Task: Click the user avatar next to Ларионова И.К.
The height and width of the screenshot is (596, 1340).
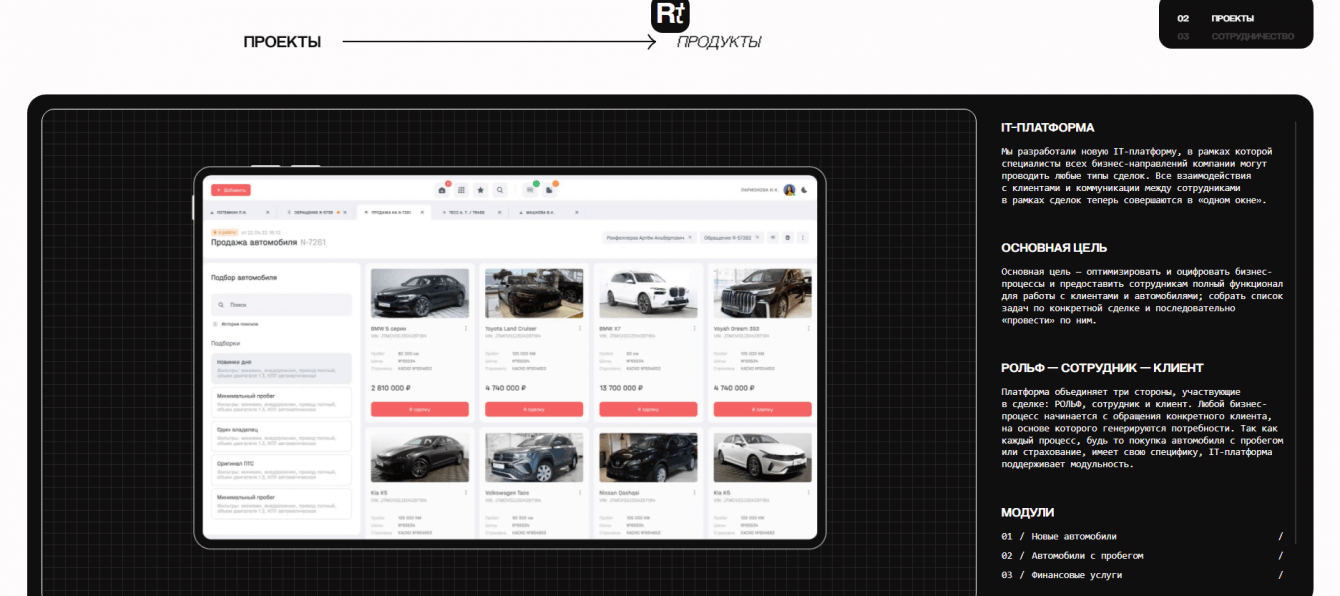Action: click(x=789, y=190)
